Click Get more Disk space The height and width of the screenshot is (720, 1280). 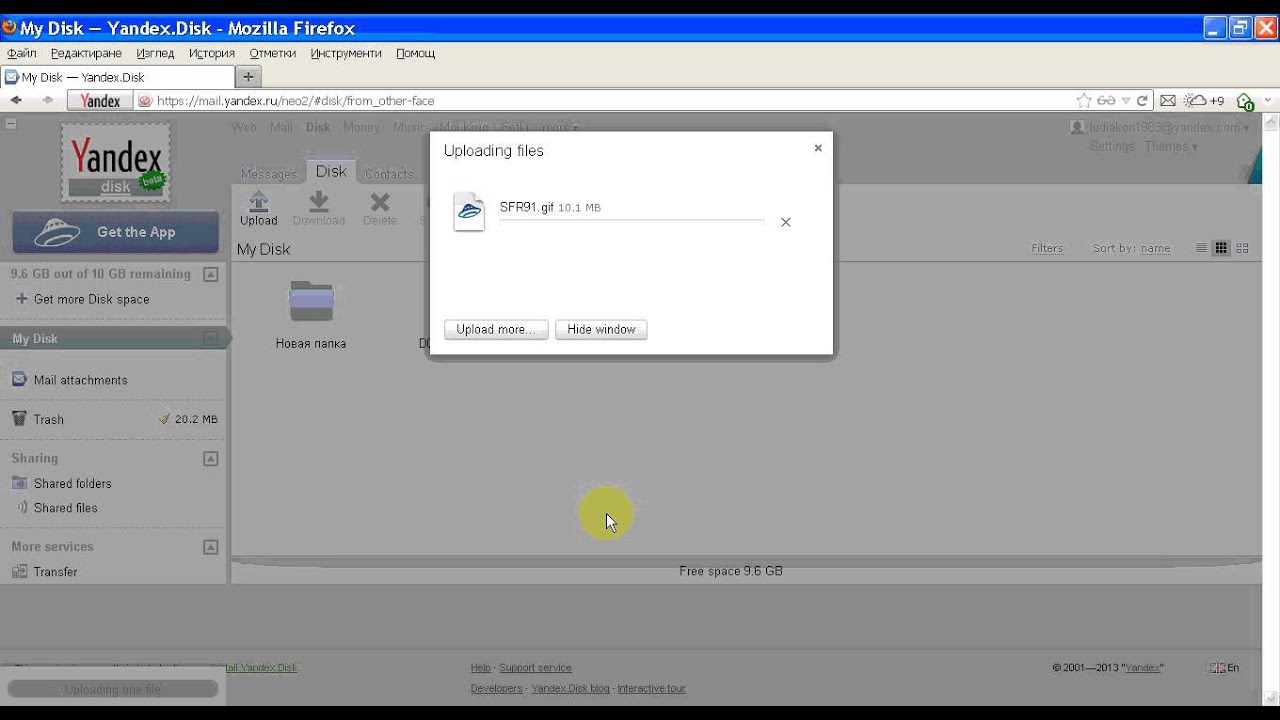click(91, 299)
